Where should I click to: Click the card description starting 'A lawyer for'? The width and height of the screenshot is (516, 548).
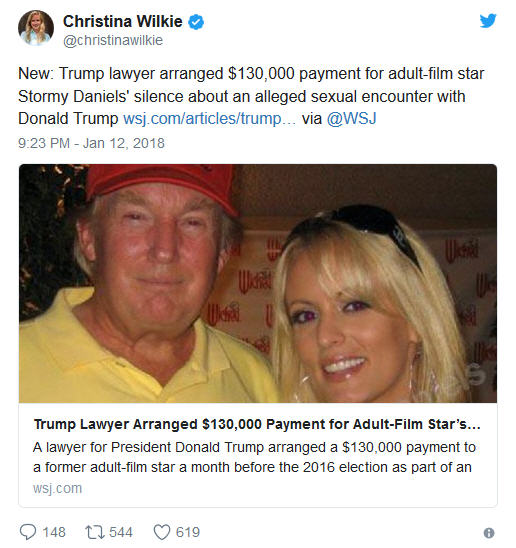[x=254, y=457]
